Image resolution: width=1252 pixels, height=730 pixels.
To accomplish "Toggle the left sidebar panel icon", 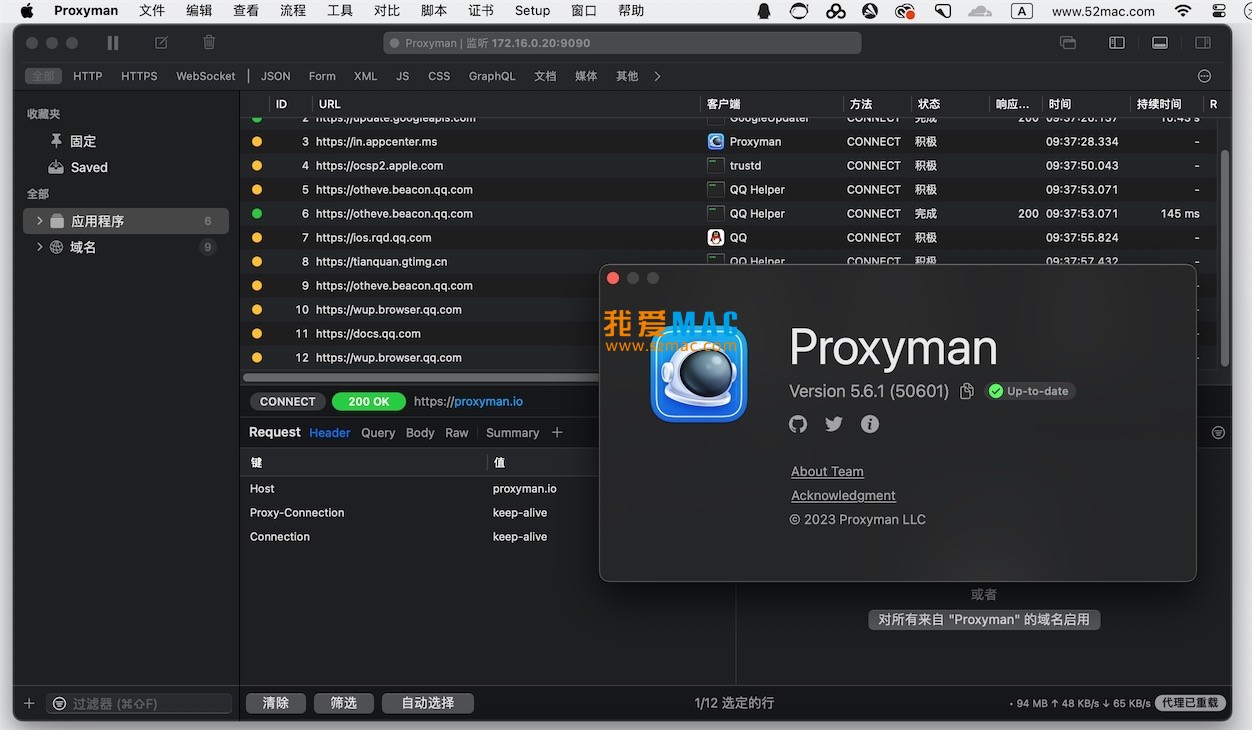I will coord(1117,43).
